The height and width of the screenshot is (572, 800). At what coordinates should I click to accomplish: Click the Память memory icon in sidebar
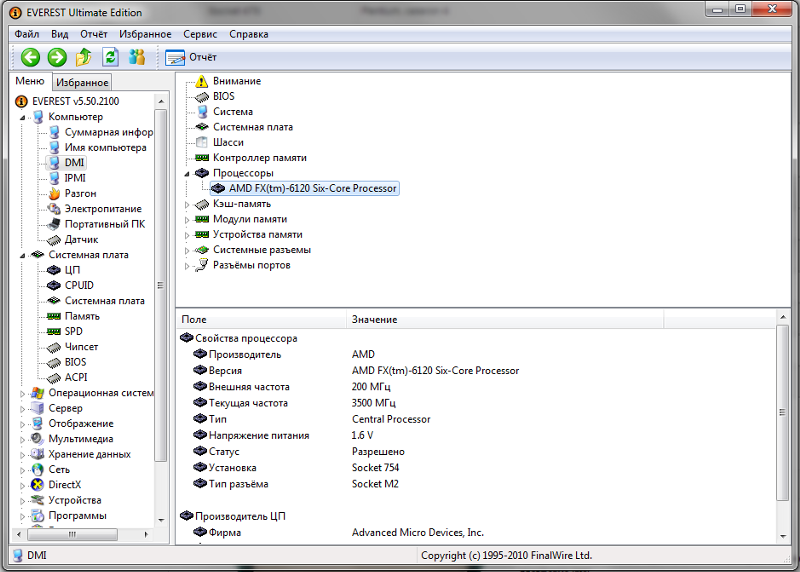point(54,316)
